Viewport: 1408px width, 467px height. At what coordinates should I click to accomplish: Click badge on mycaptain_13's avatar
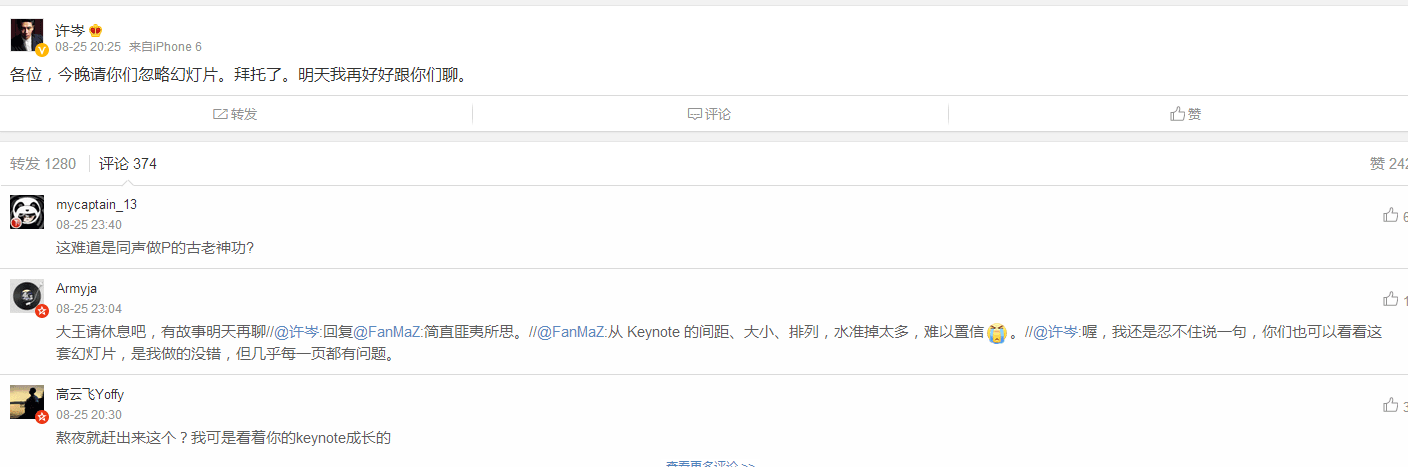point(16,223)
